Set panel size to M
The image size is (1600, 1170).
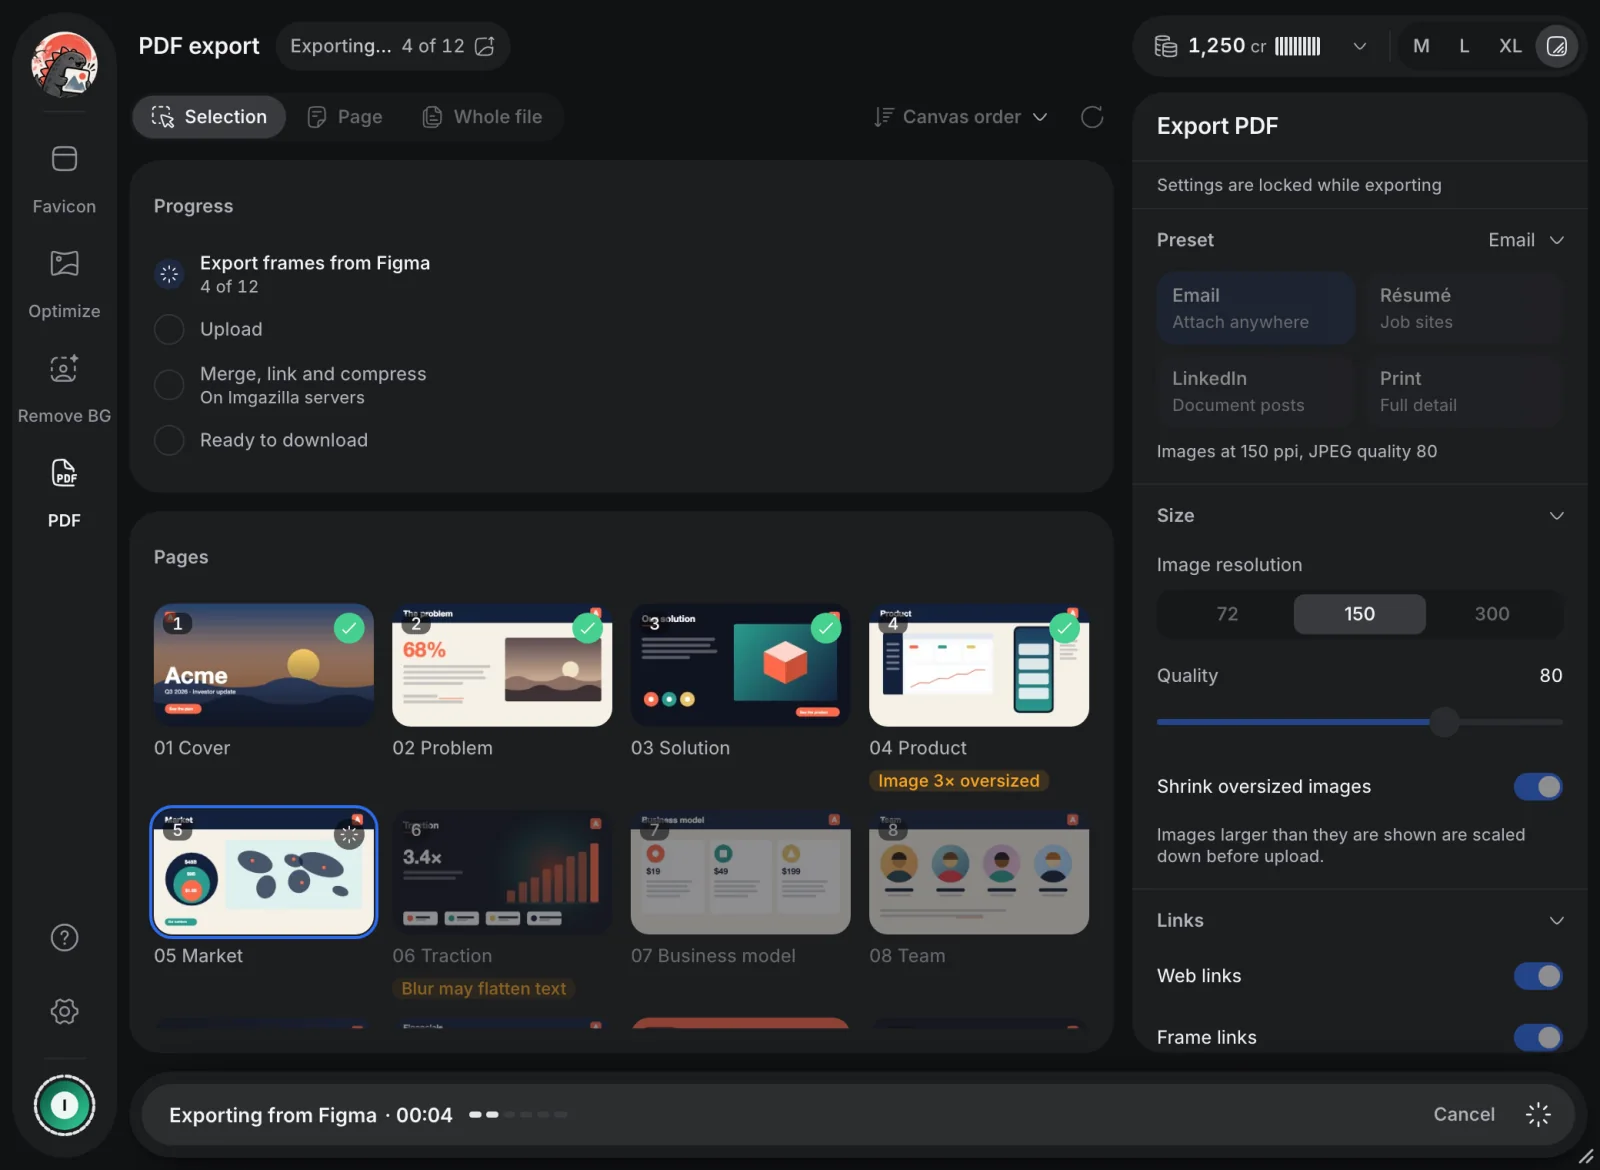click(x=1421, y=46)
